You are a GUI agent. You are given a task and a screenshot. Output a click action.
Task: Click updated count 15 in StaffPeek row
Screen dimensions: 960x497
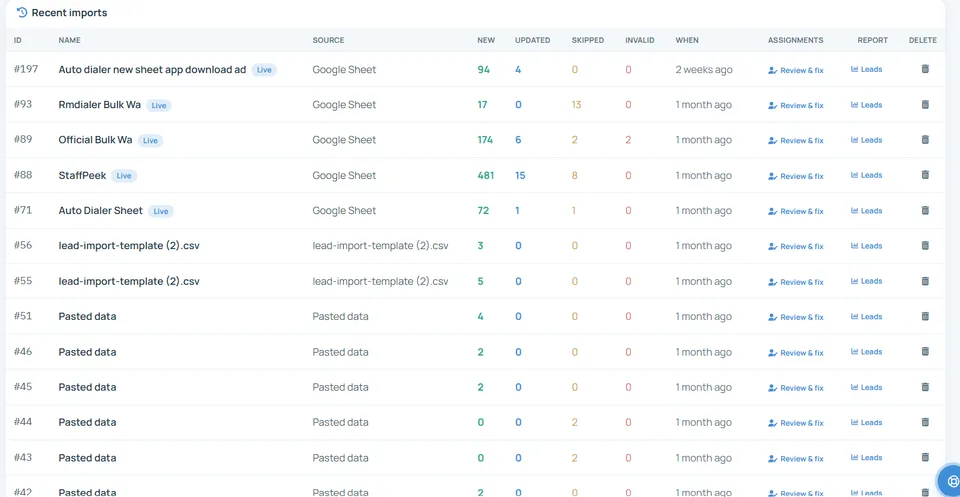520,175
